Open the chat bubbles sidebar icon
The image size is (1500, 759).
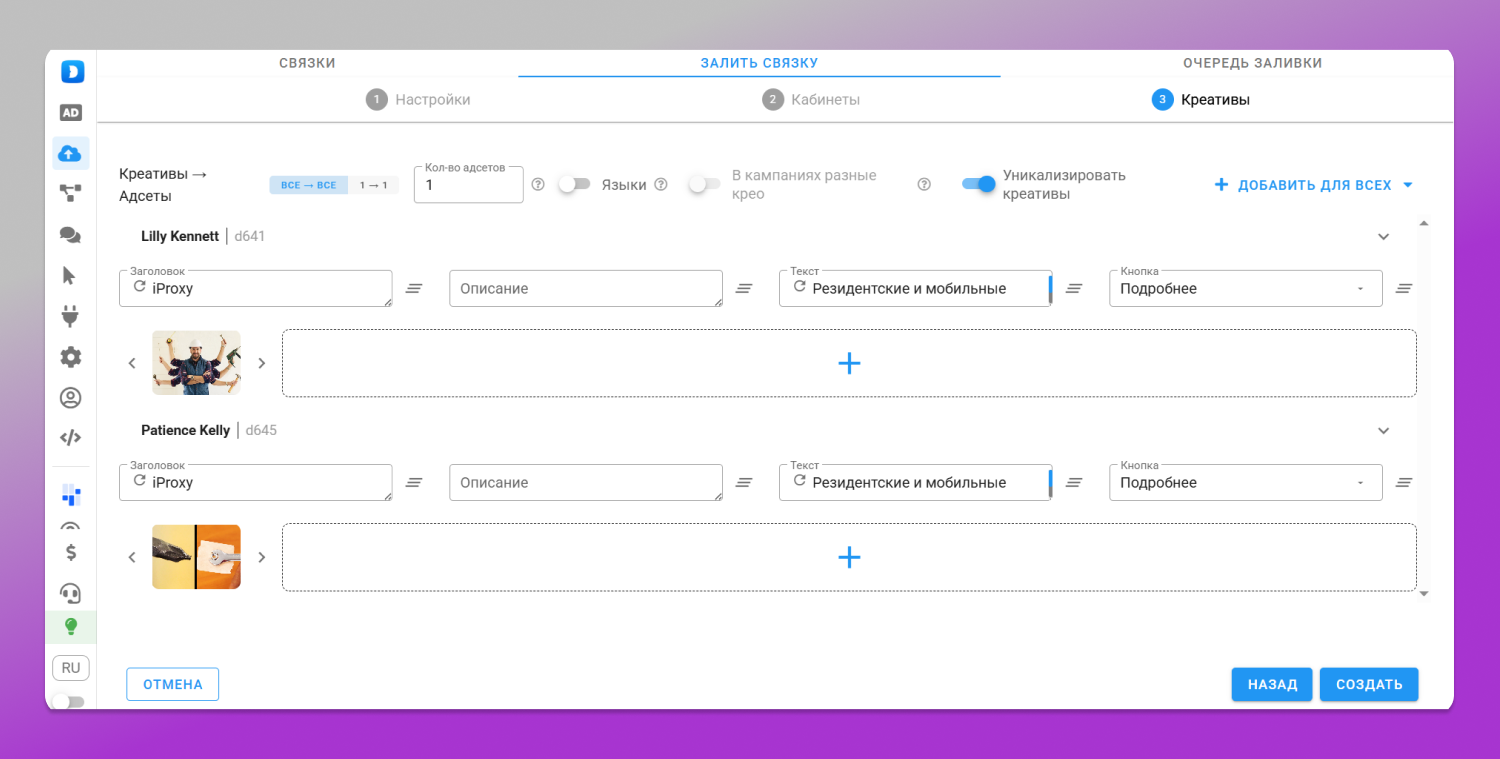pos(70,235)
